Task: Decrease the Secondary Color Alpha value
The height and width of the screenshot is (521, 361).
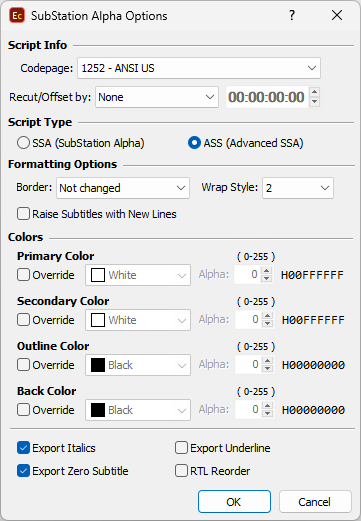Action: click(267, 324)
